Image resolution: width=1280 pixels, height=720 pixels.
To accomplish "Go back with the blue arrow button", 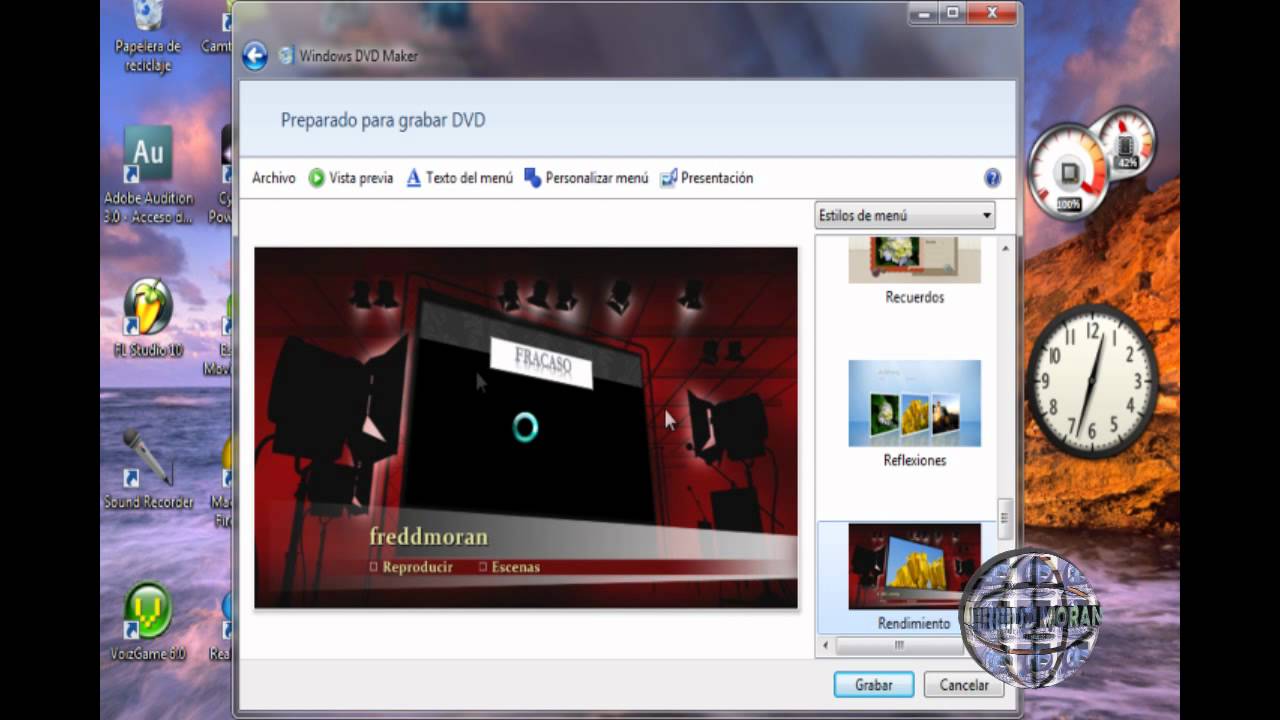I will click(x=255, y=56).
